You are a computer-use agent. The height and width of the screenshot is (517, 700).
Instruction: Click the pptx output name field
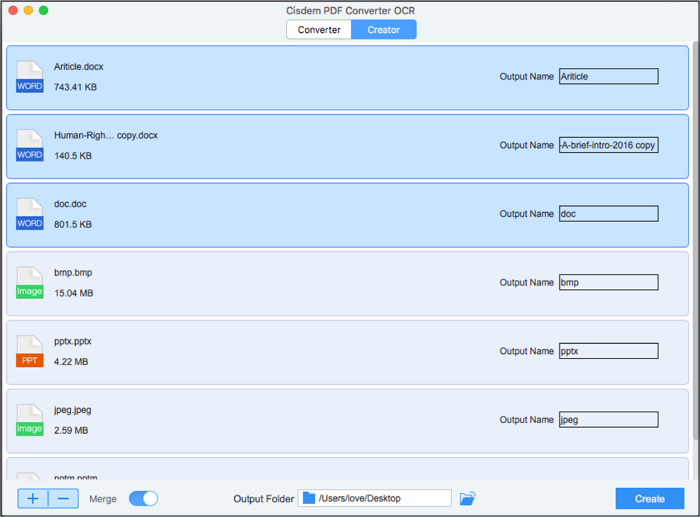coord(608,351)
